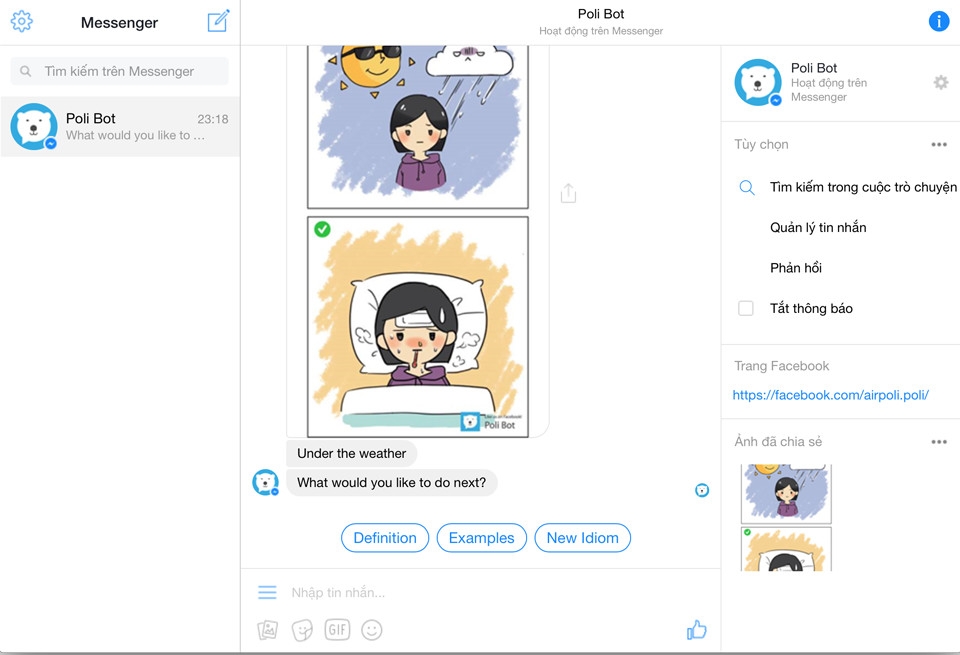Click the 23:18 timestamp in the conversation list

[212, 119]
